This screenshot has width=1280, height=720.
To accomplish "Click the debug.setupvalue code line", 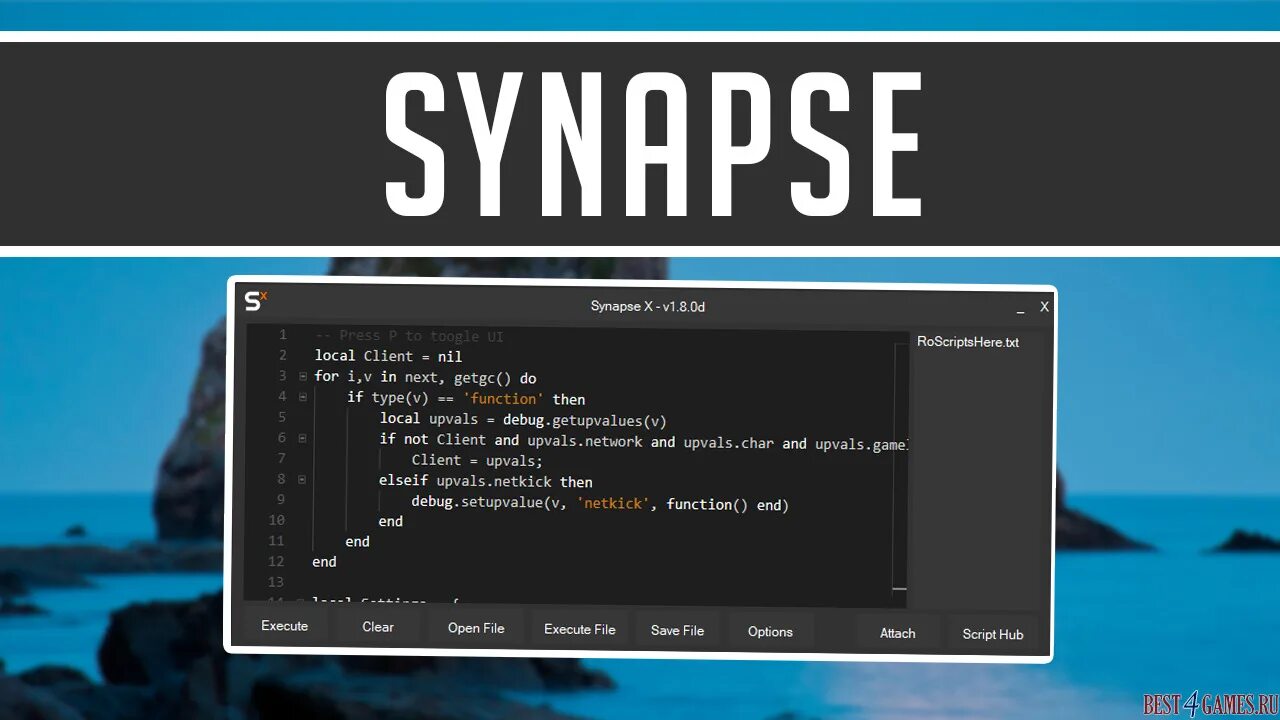I will tap(600, 504).
